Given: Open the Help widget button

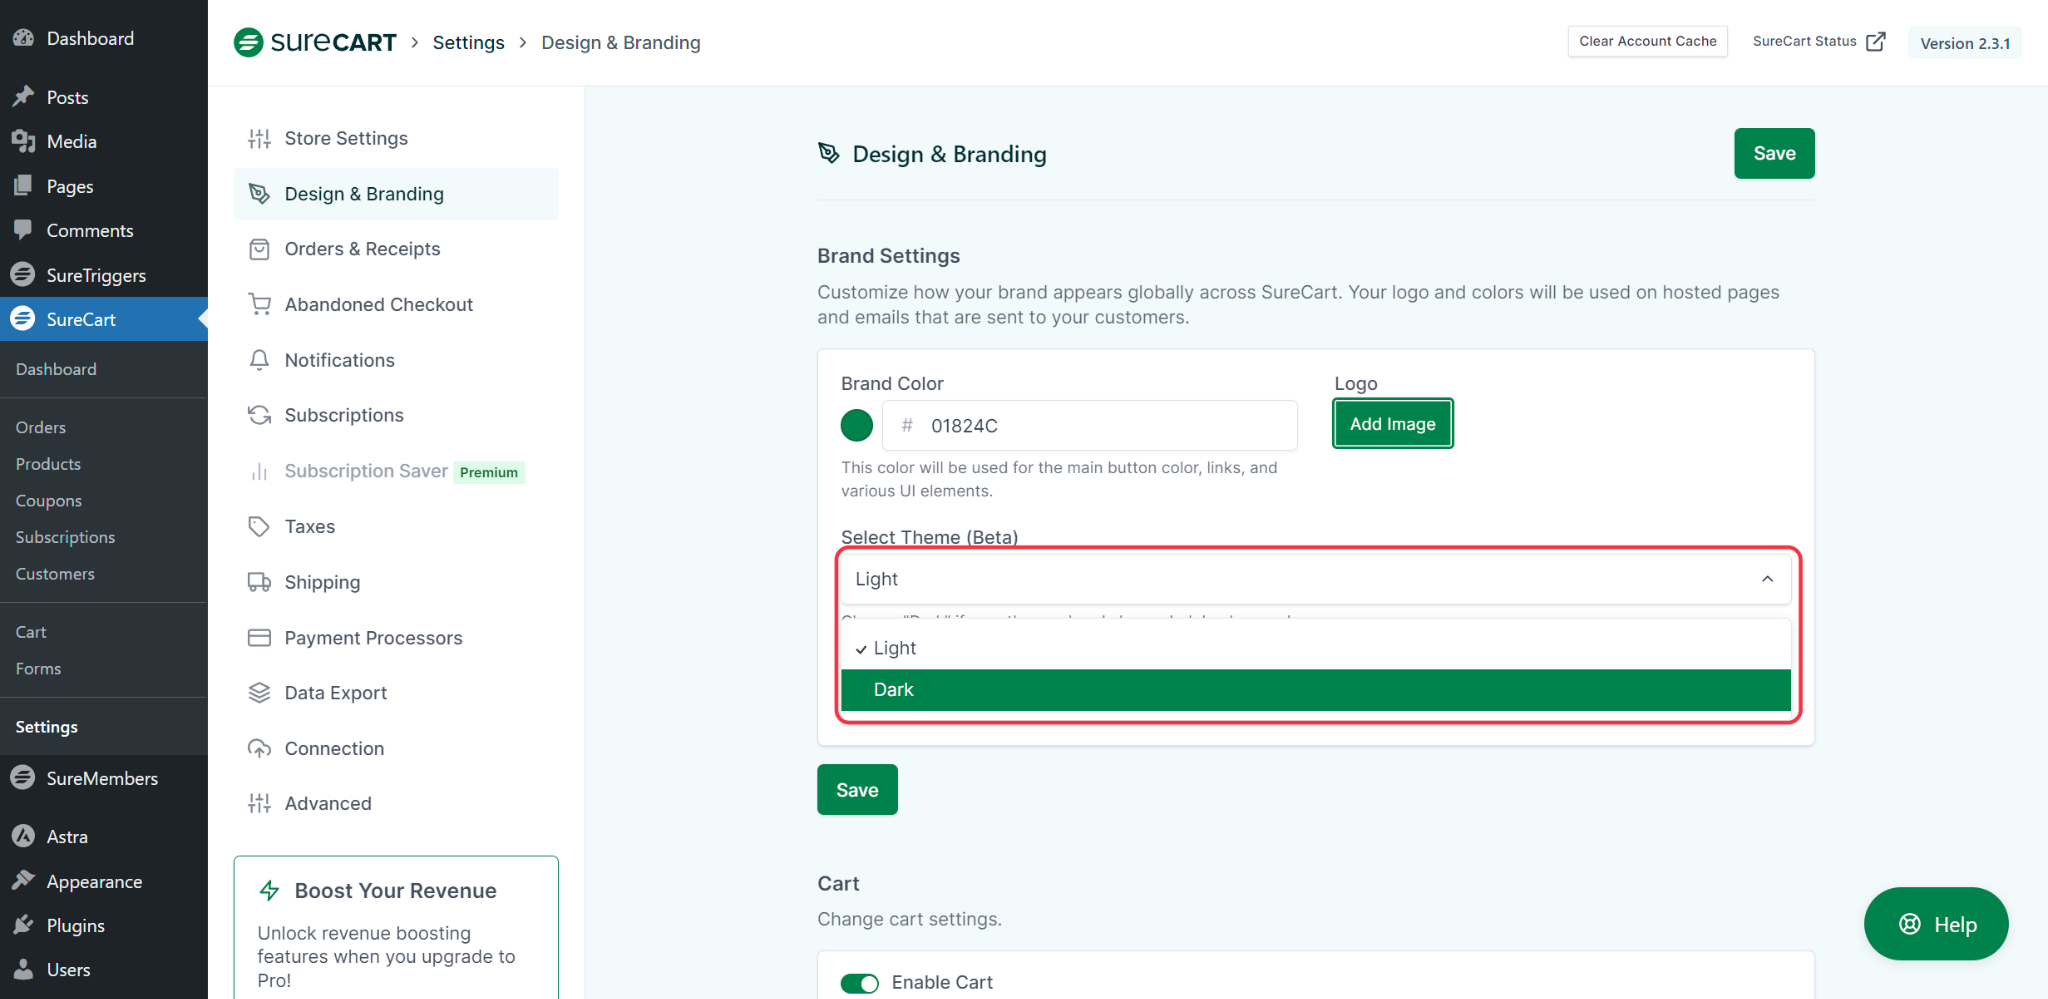Looking at the screenshot, I should [x=1936, y=924].
